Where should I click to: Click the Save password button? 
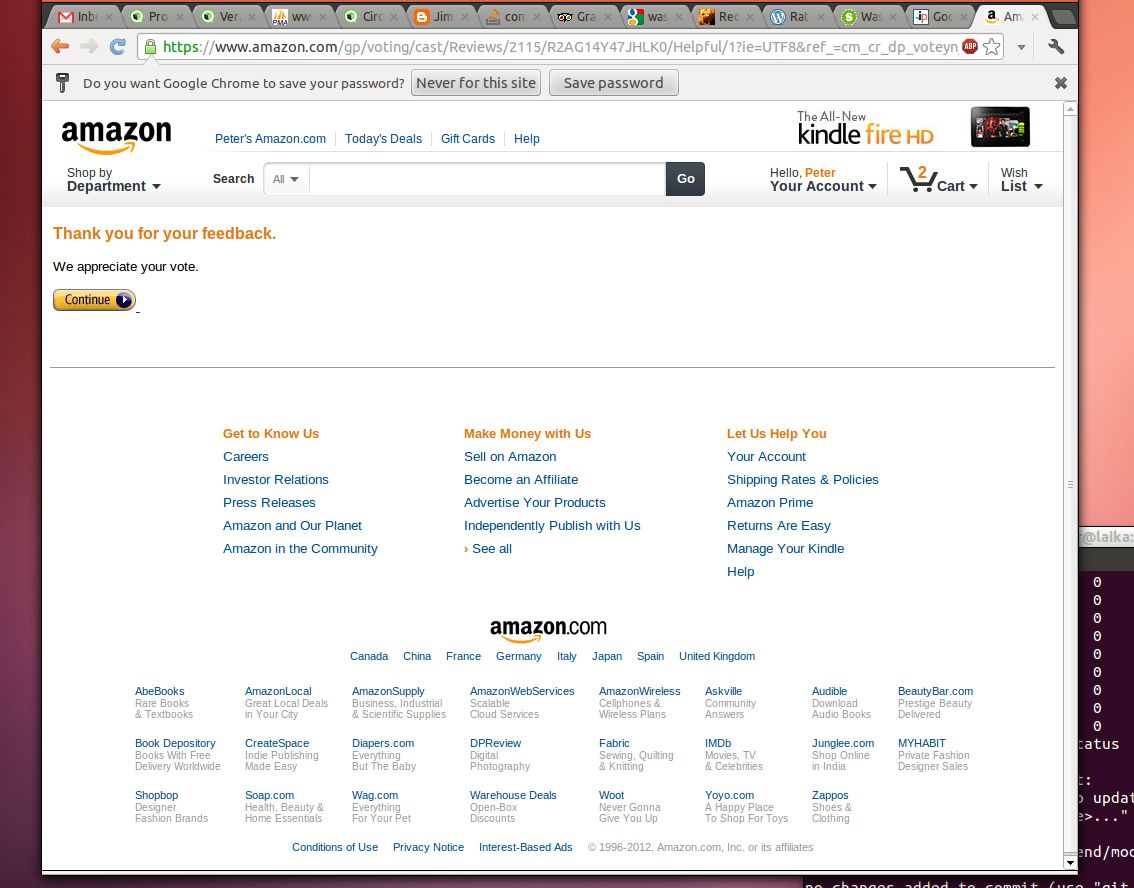pyautogui.click(x=613, y=82)
